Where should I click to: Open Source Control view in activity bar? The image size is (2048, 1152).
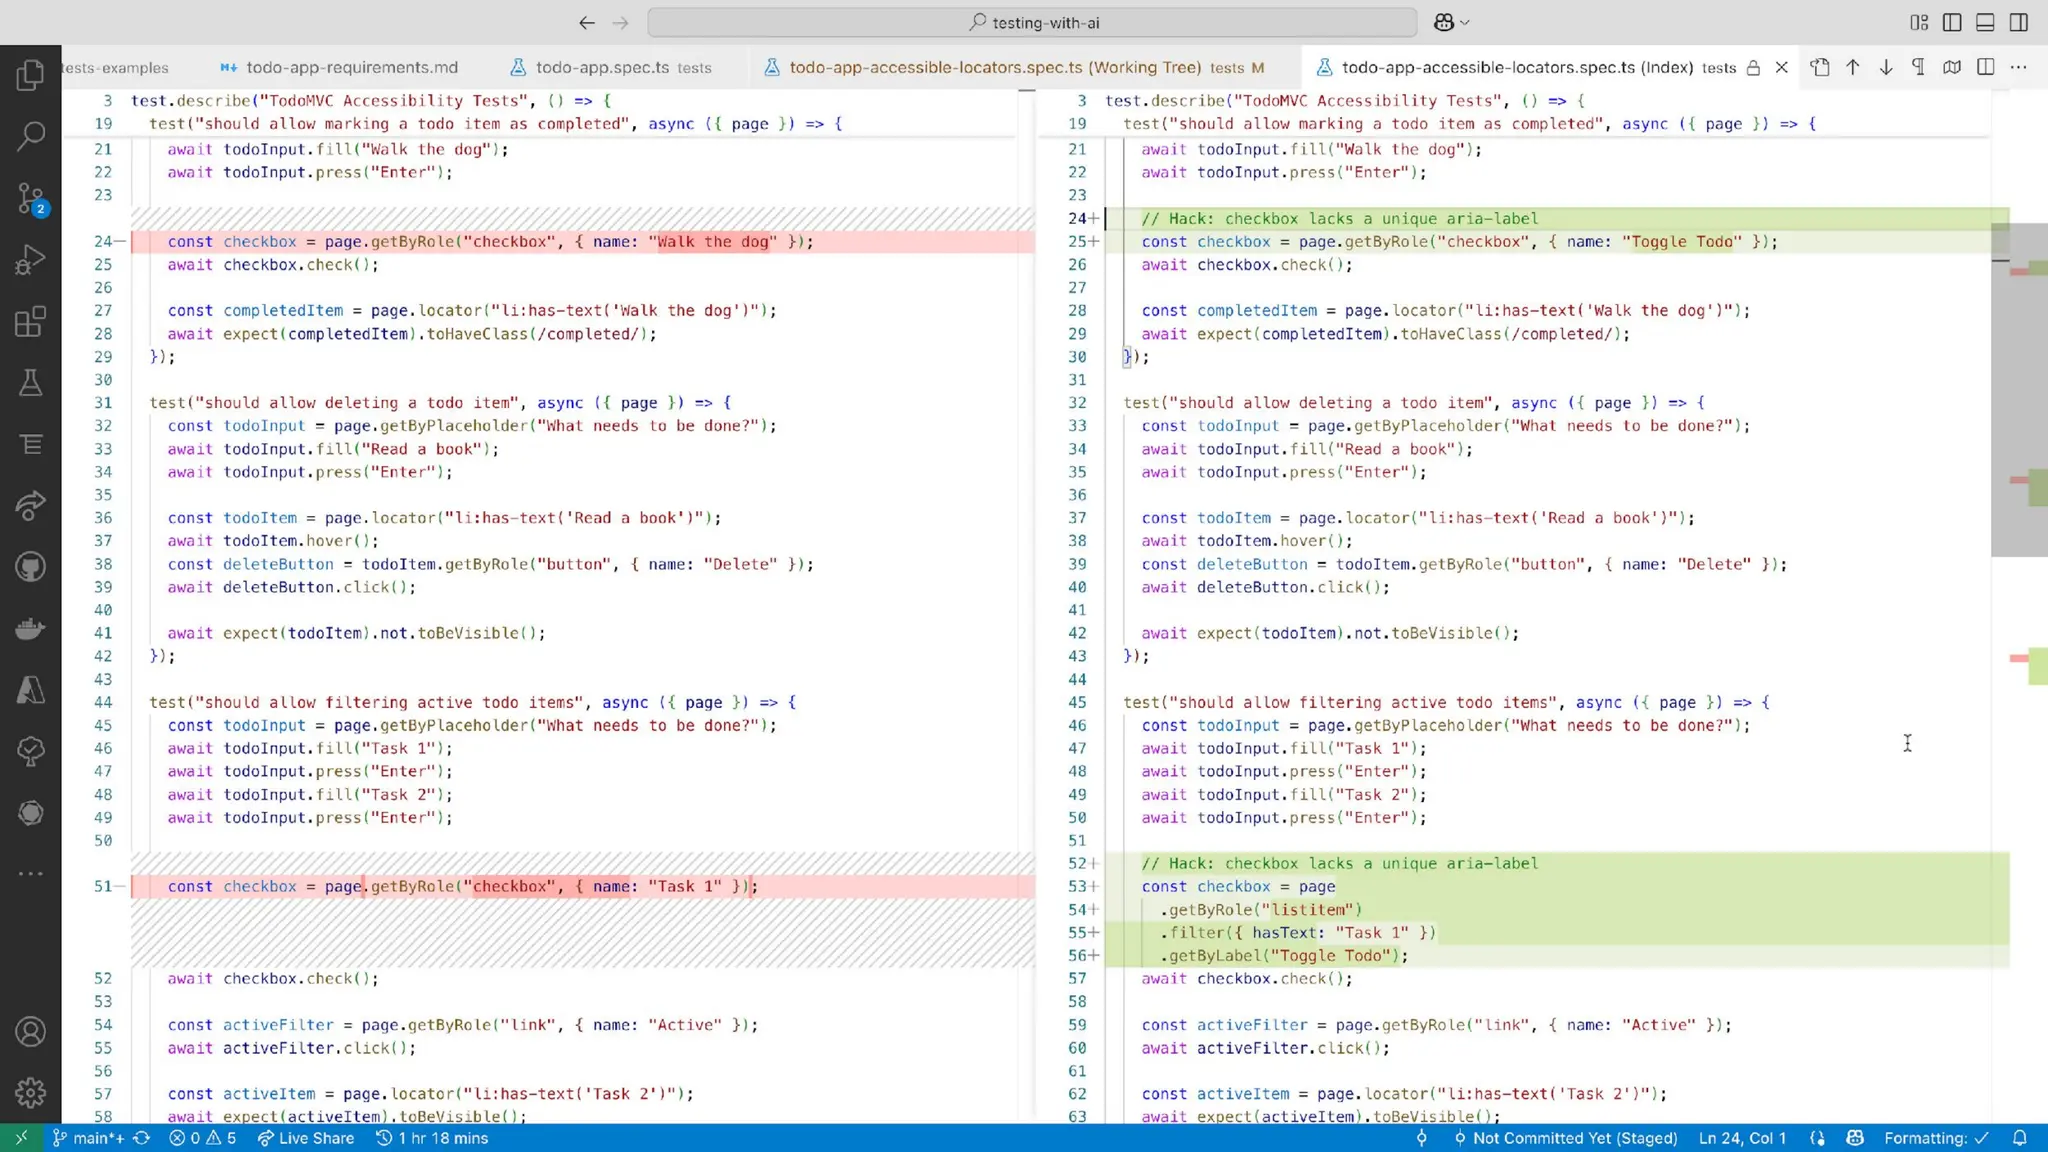pyautogui.click(x=30, y=198)
